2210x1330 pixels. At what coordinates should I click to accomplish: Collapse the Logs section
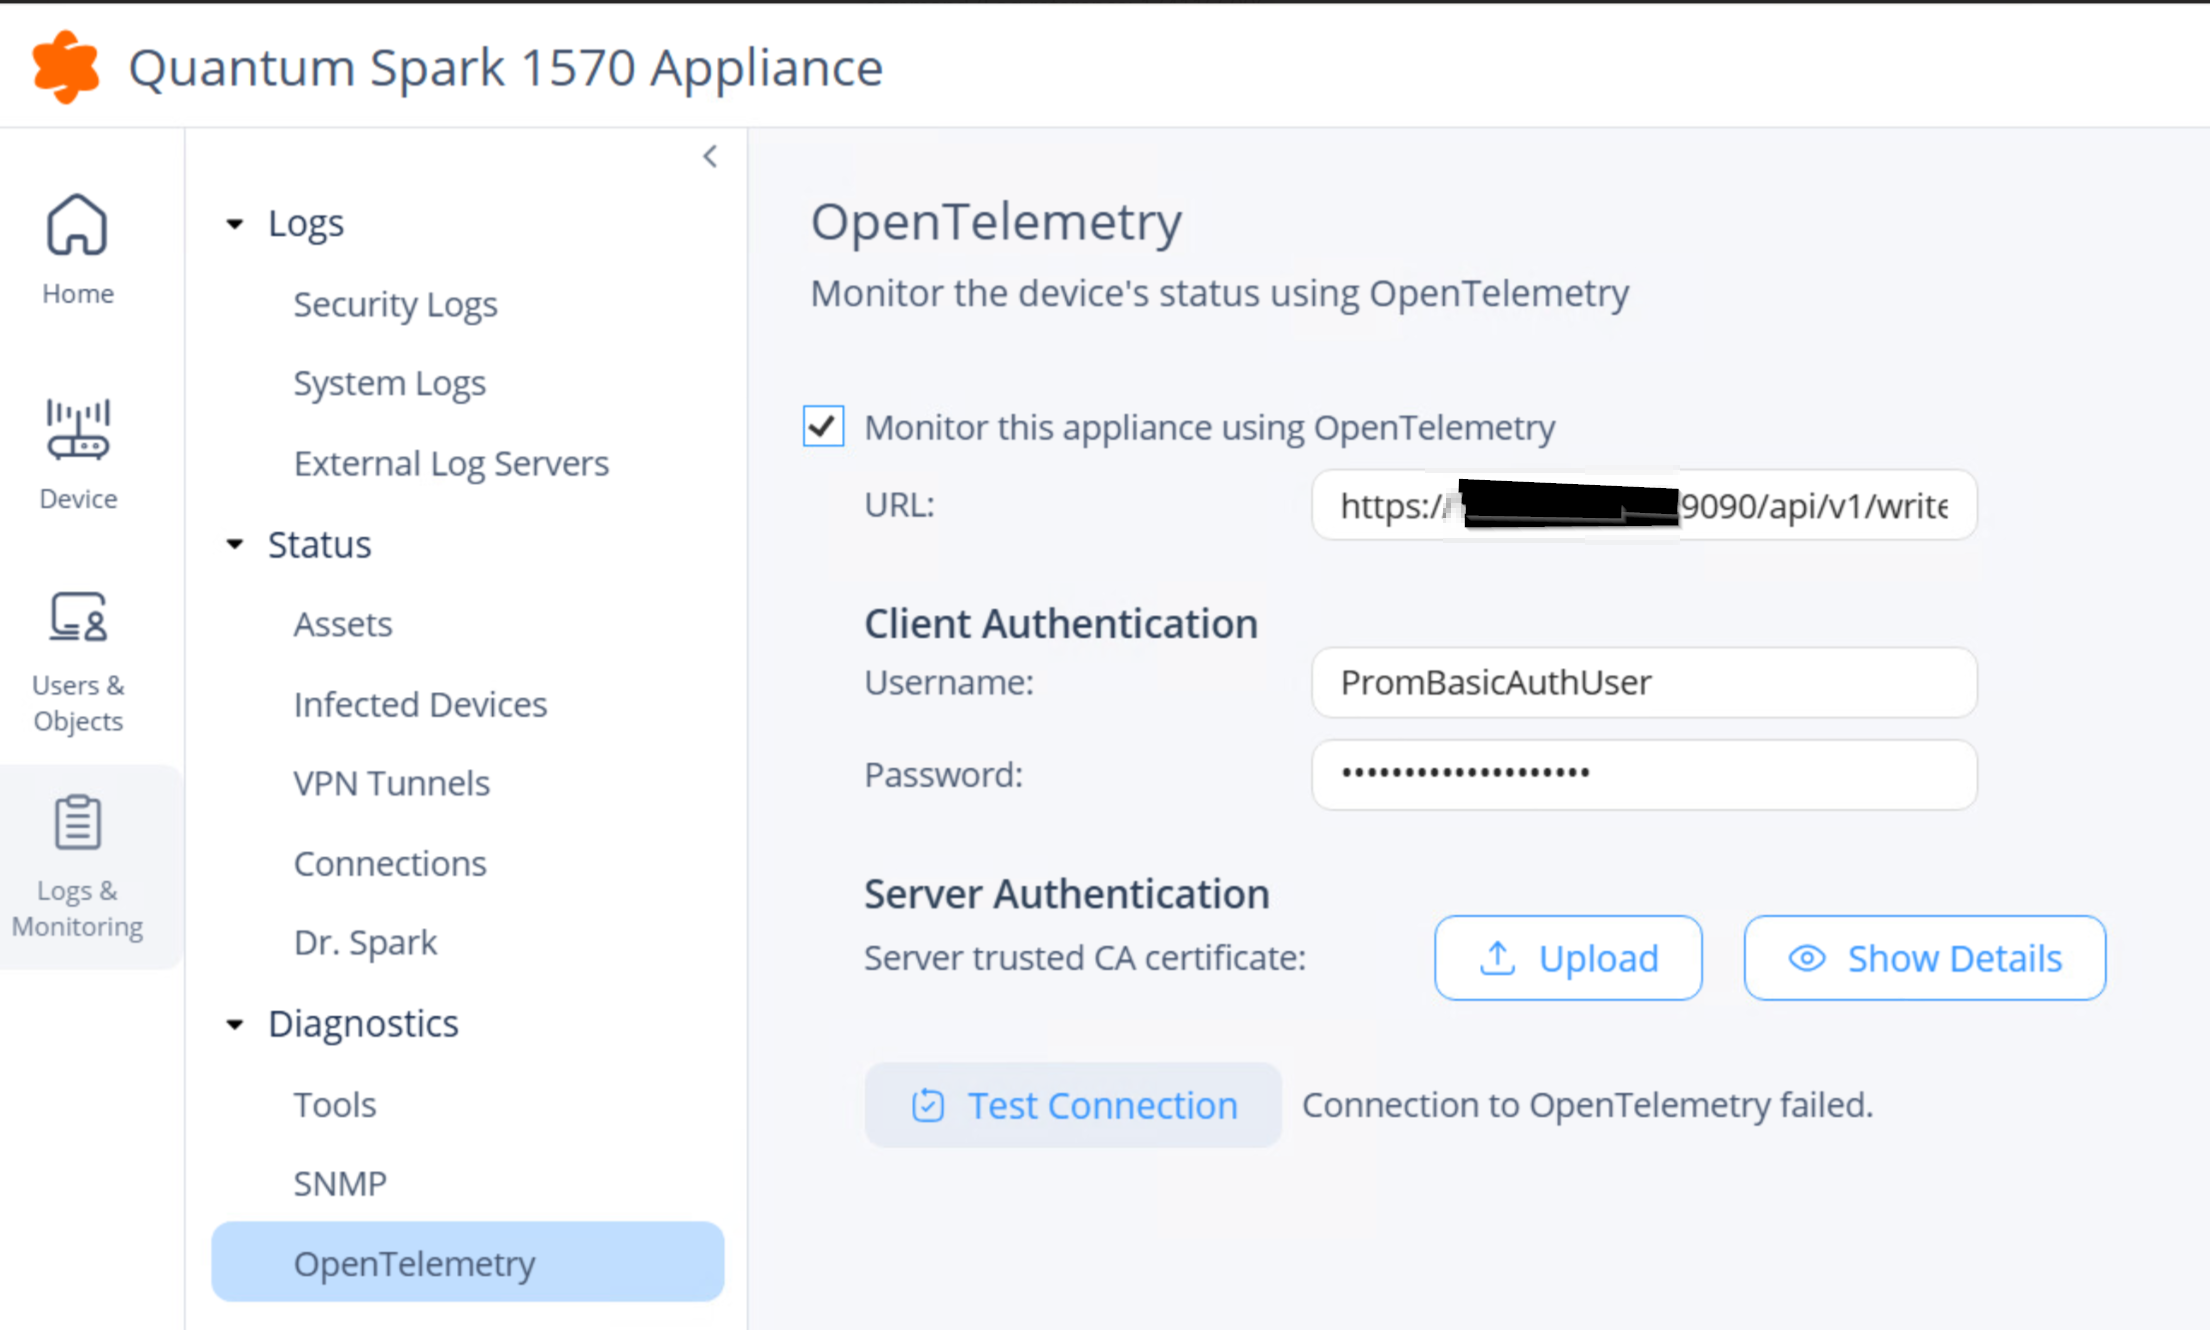pos(235,224)
